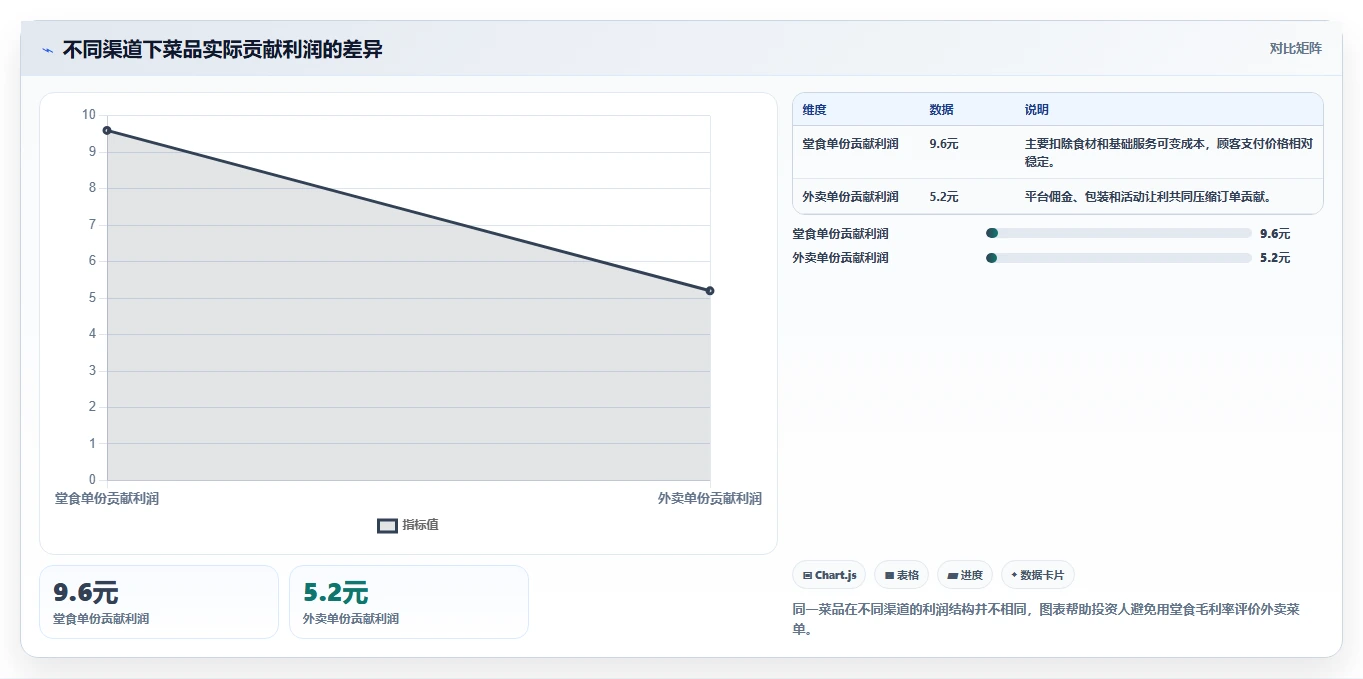
Task: Click the 外卖单份贡献利润 data point on chart
Action: tap(710, 291)
